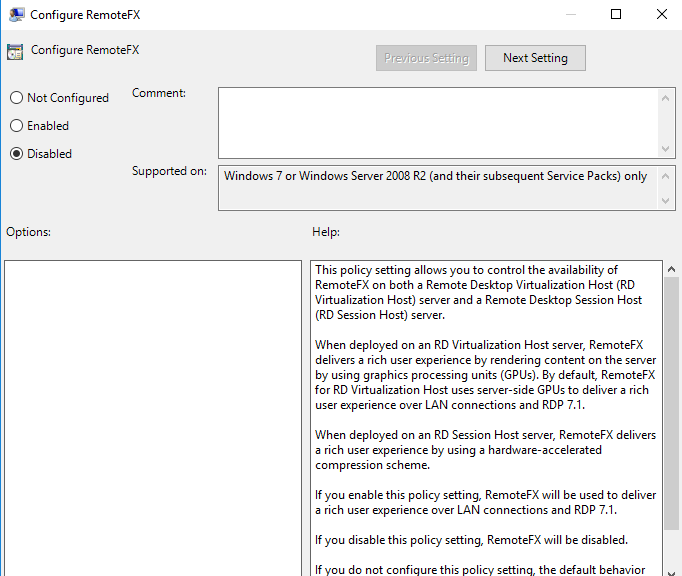The height and width of the screenshot is (576, 682).
Task: Click the empty Options pane
Action: pyautogui.click(x=153, y=418)
